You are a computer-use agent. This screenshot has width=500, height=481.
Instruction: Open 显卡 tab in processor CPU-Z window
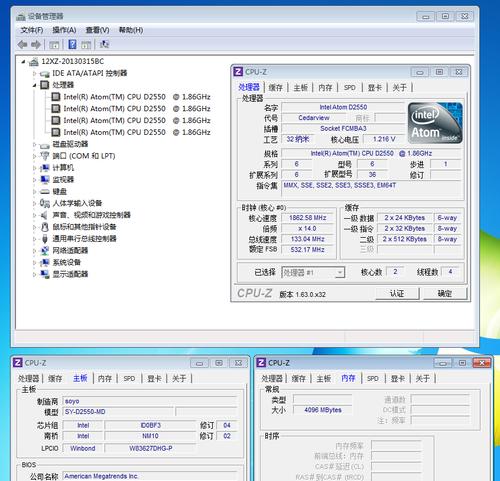tap(375, 88)
